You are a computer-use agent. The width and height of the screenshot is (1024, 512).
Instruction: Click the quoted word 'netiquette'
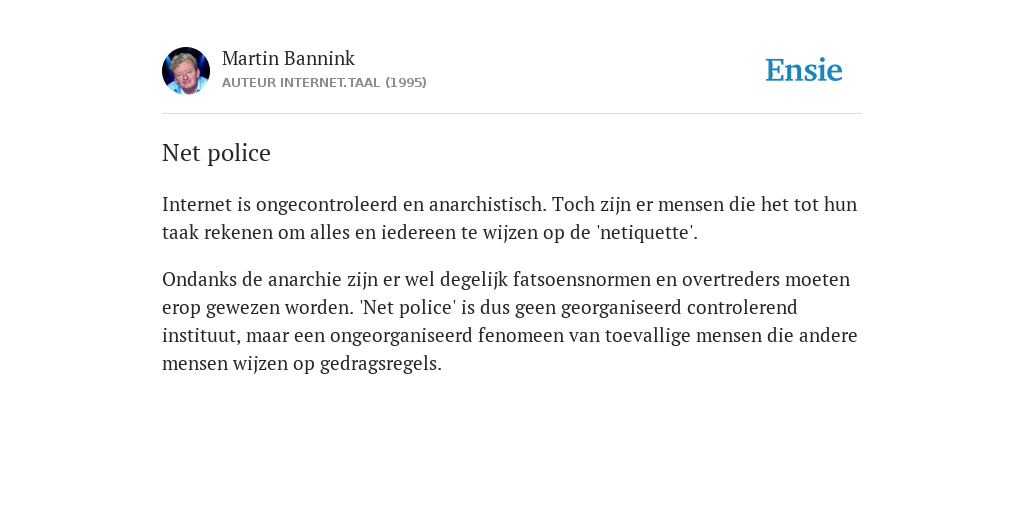pos(647,232)
